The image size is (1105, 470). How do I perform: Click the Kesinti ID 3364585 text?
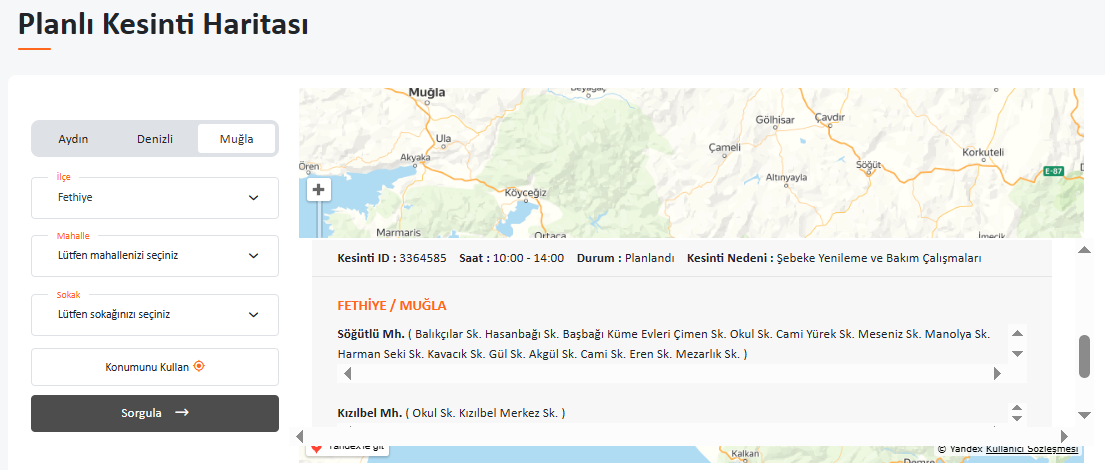[392, 258]
